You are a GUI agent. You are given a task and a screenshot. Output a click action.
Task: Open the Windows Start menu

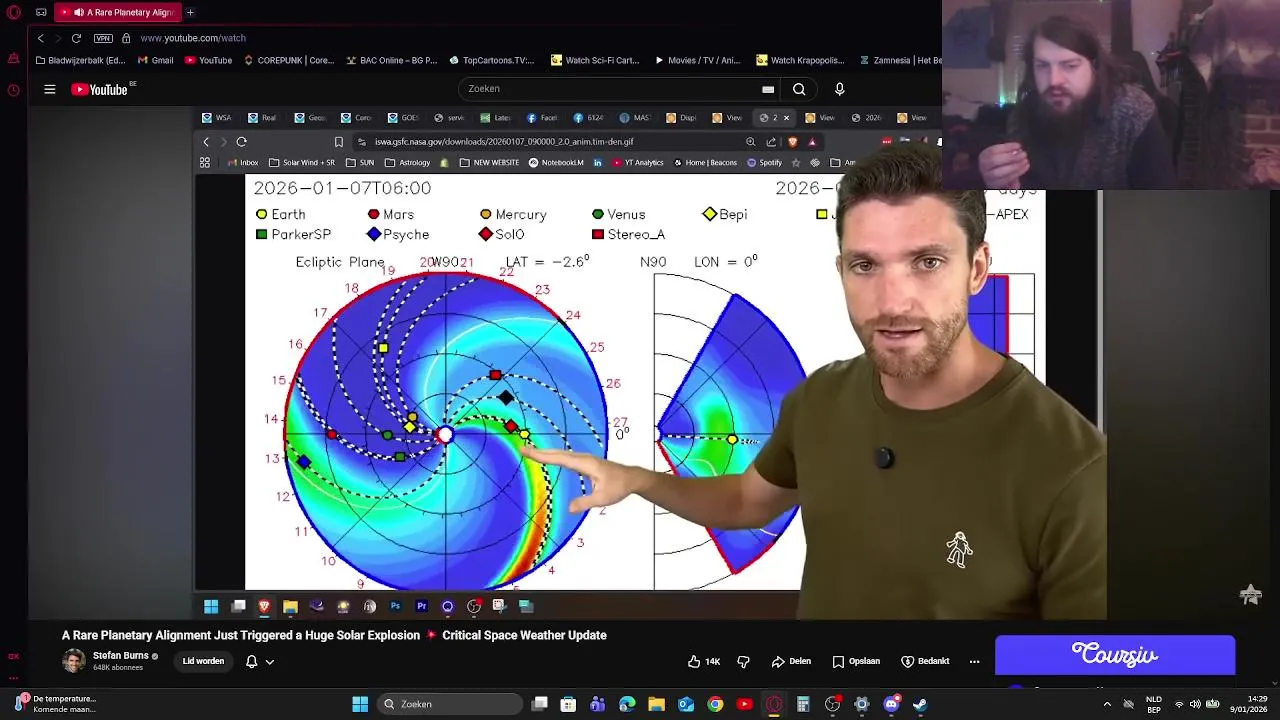point(360,704)
